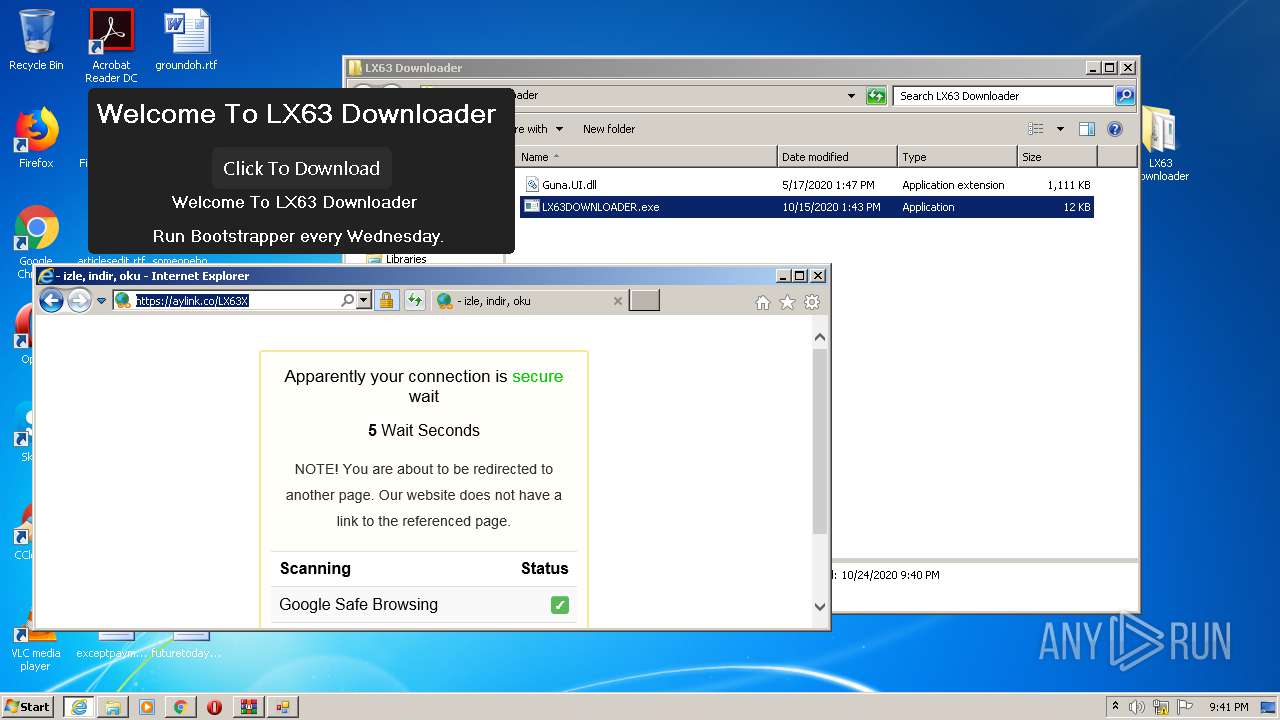Sort files by the Date modified column
The height and width of the screenshot is (720, 1280).
(837, 157)
